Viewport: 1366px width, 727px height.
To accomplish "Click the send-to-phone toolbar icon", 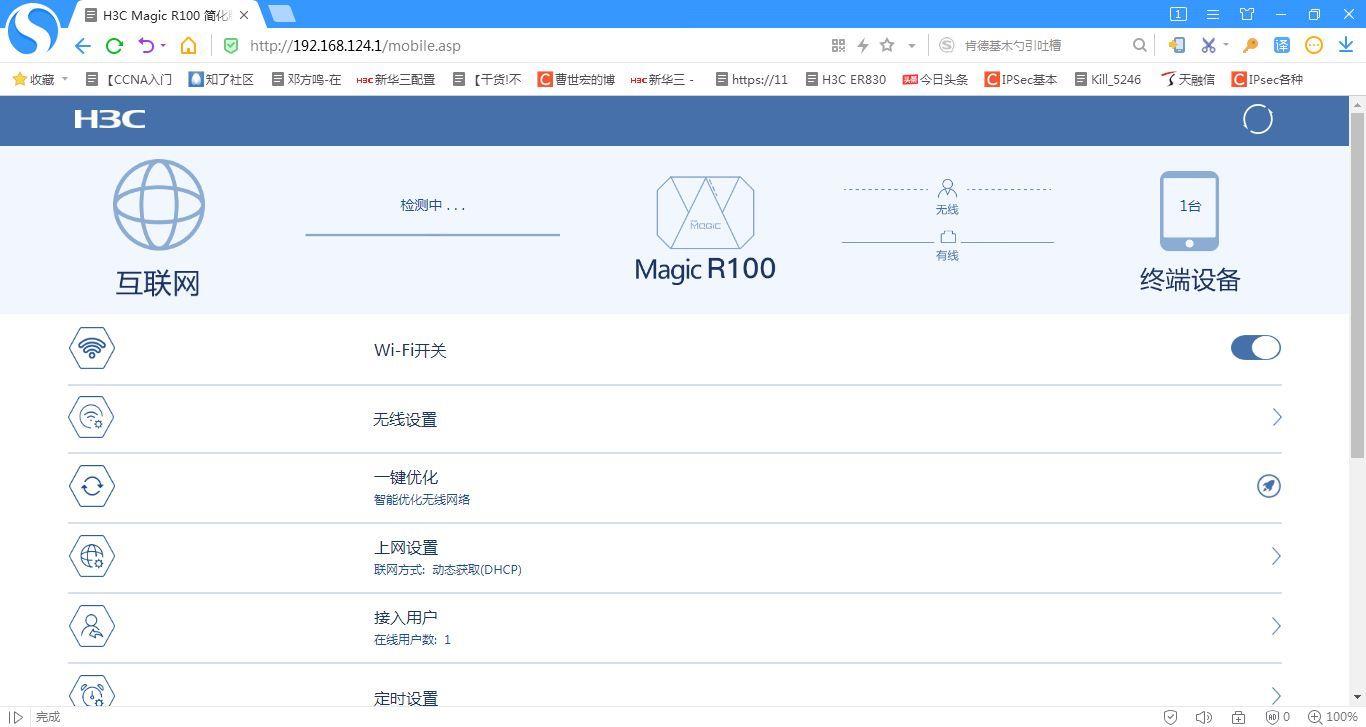I will 1177,45.
